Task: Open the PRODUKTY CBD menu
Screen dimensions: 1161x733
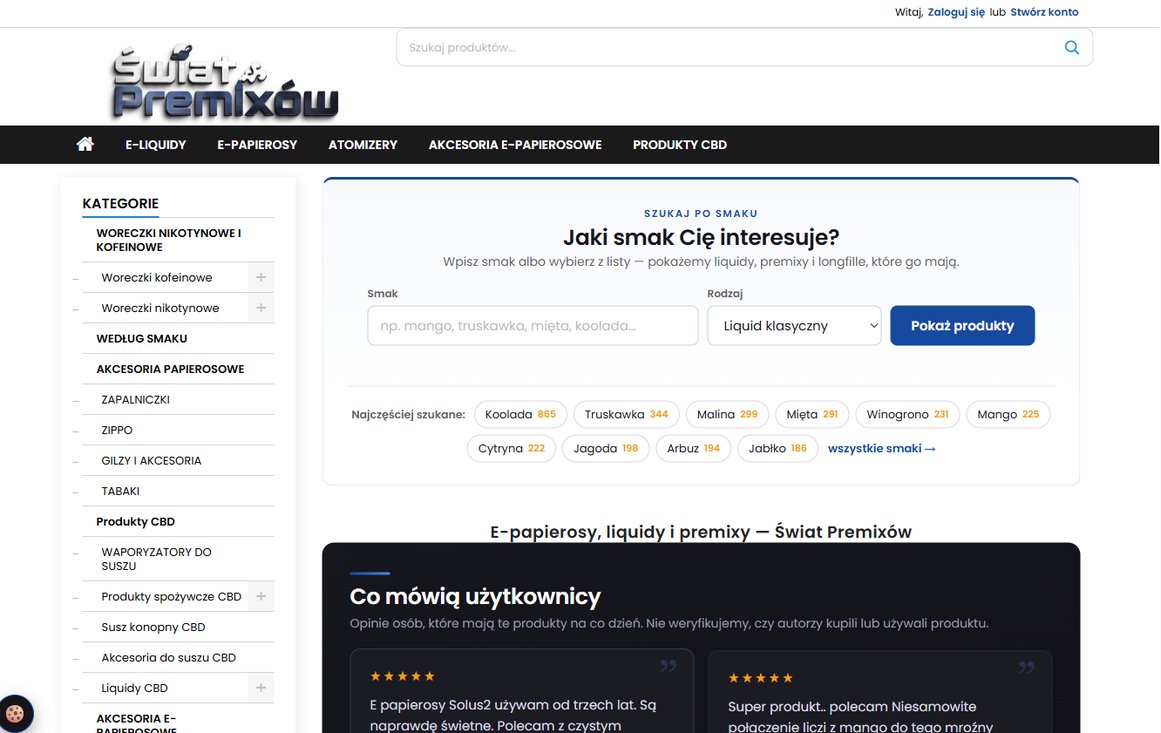Action: pyautogui.click(x=680, y=144)
